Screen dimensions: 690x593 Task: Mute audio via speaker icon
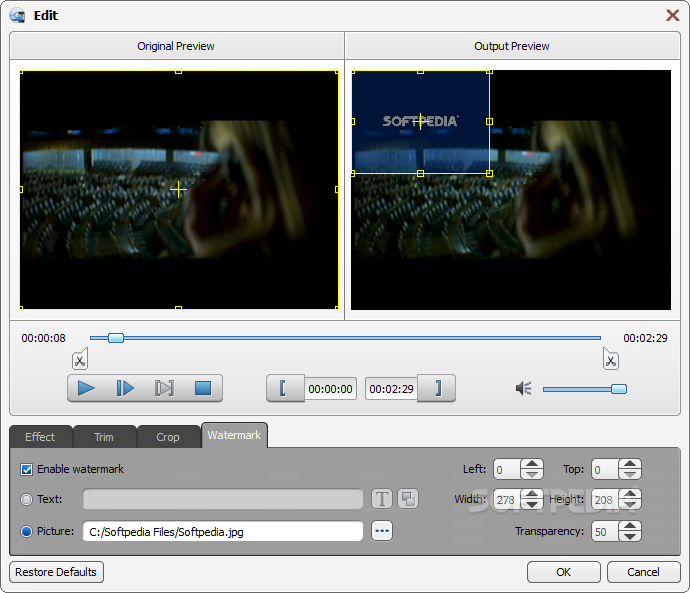click(524, 388)
